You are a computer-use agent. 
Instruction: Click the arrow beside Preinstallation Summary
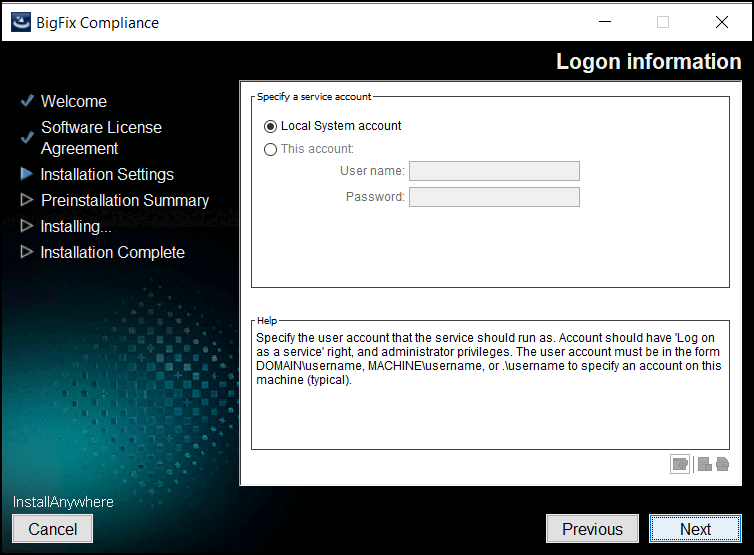[x=27, y=200]
